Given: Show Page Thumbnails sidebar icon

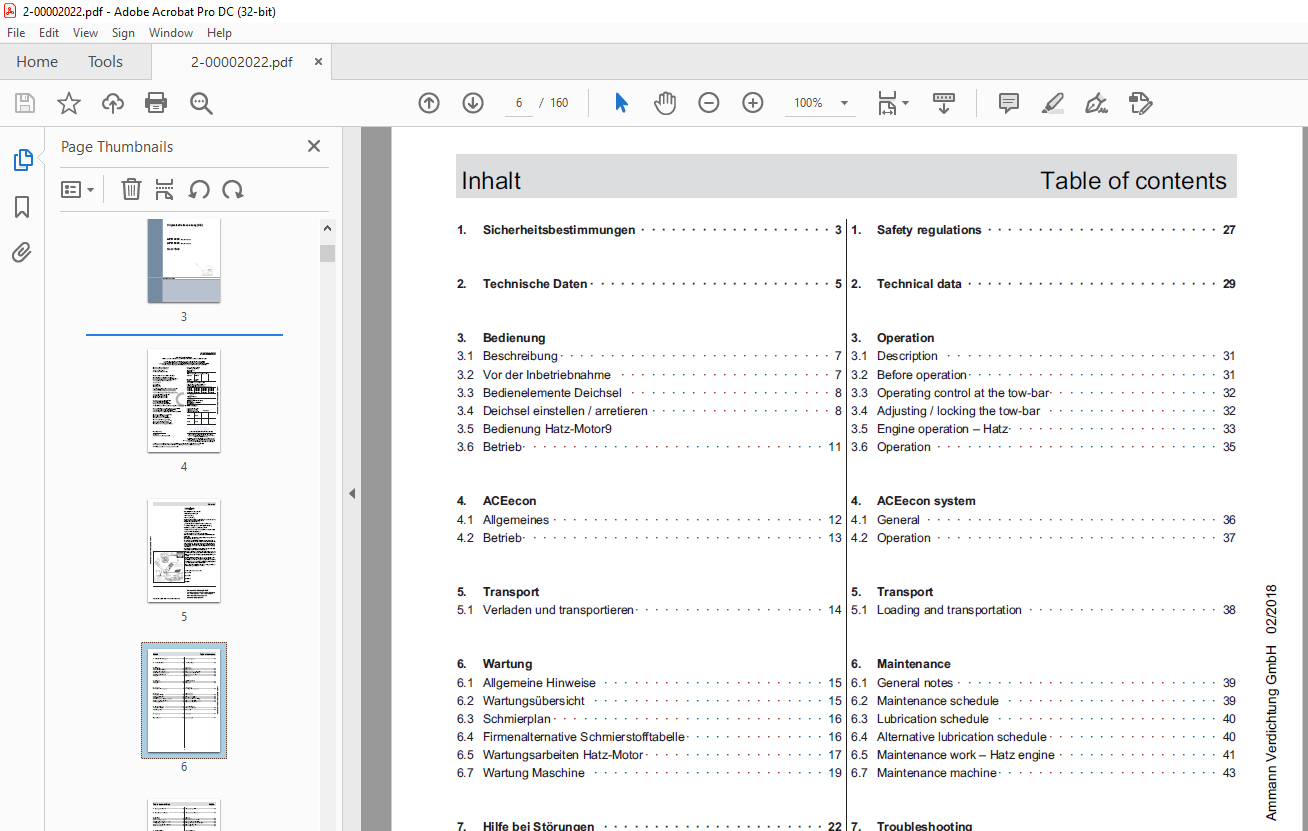Looking at the screenshot, I should 22,160.
